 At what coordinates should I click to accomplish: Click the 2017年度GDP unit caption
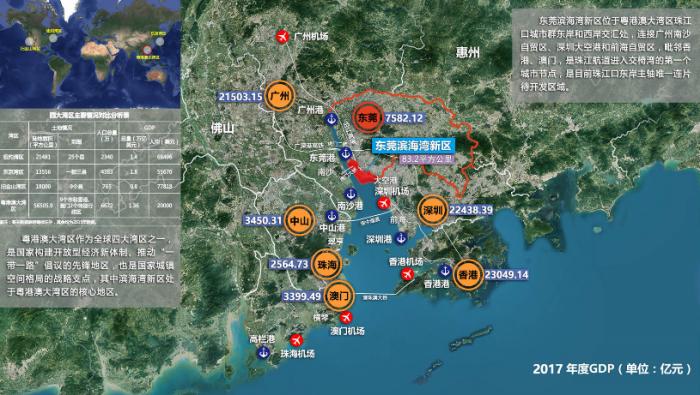pos(612,369)
